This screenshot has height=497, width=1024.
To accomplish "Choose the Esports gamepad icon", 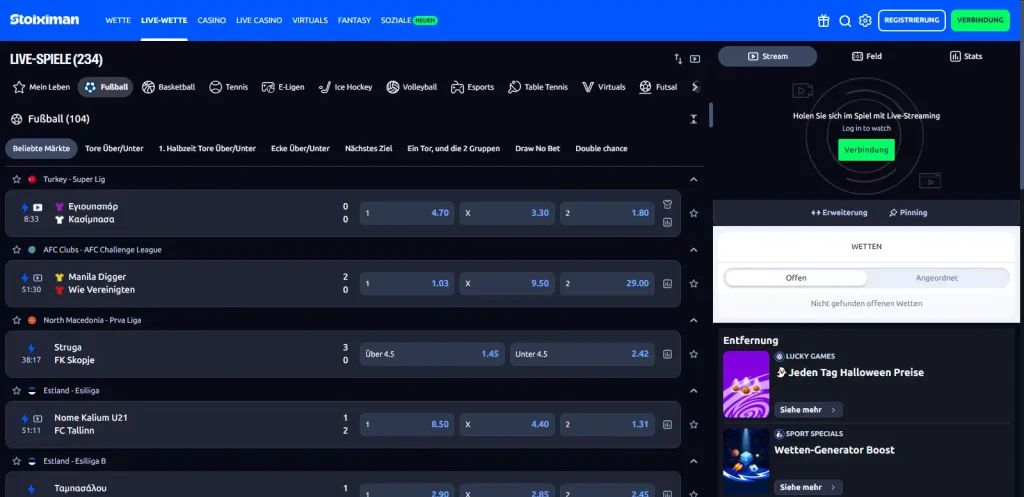I will pos(457,87).
